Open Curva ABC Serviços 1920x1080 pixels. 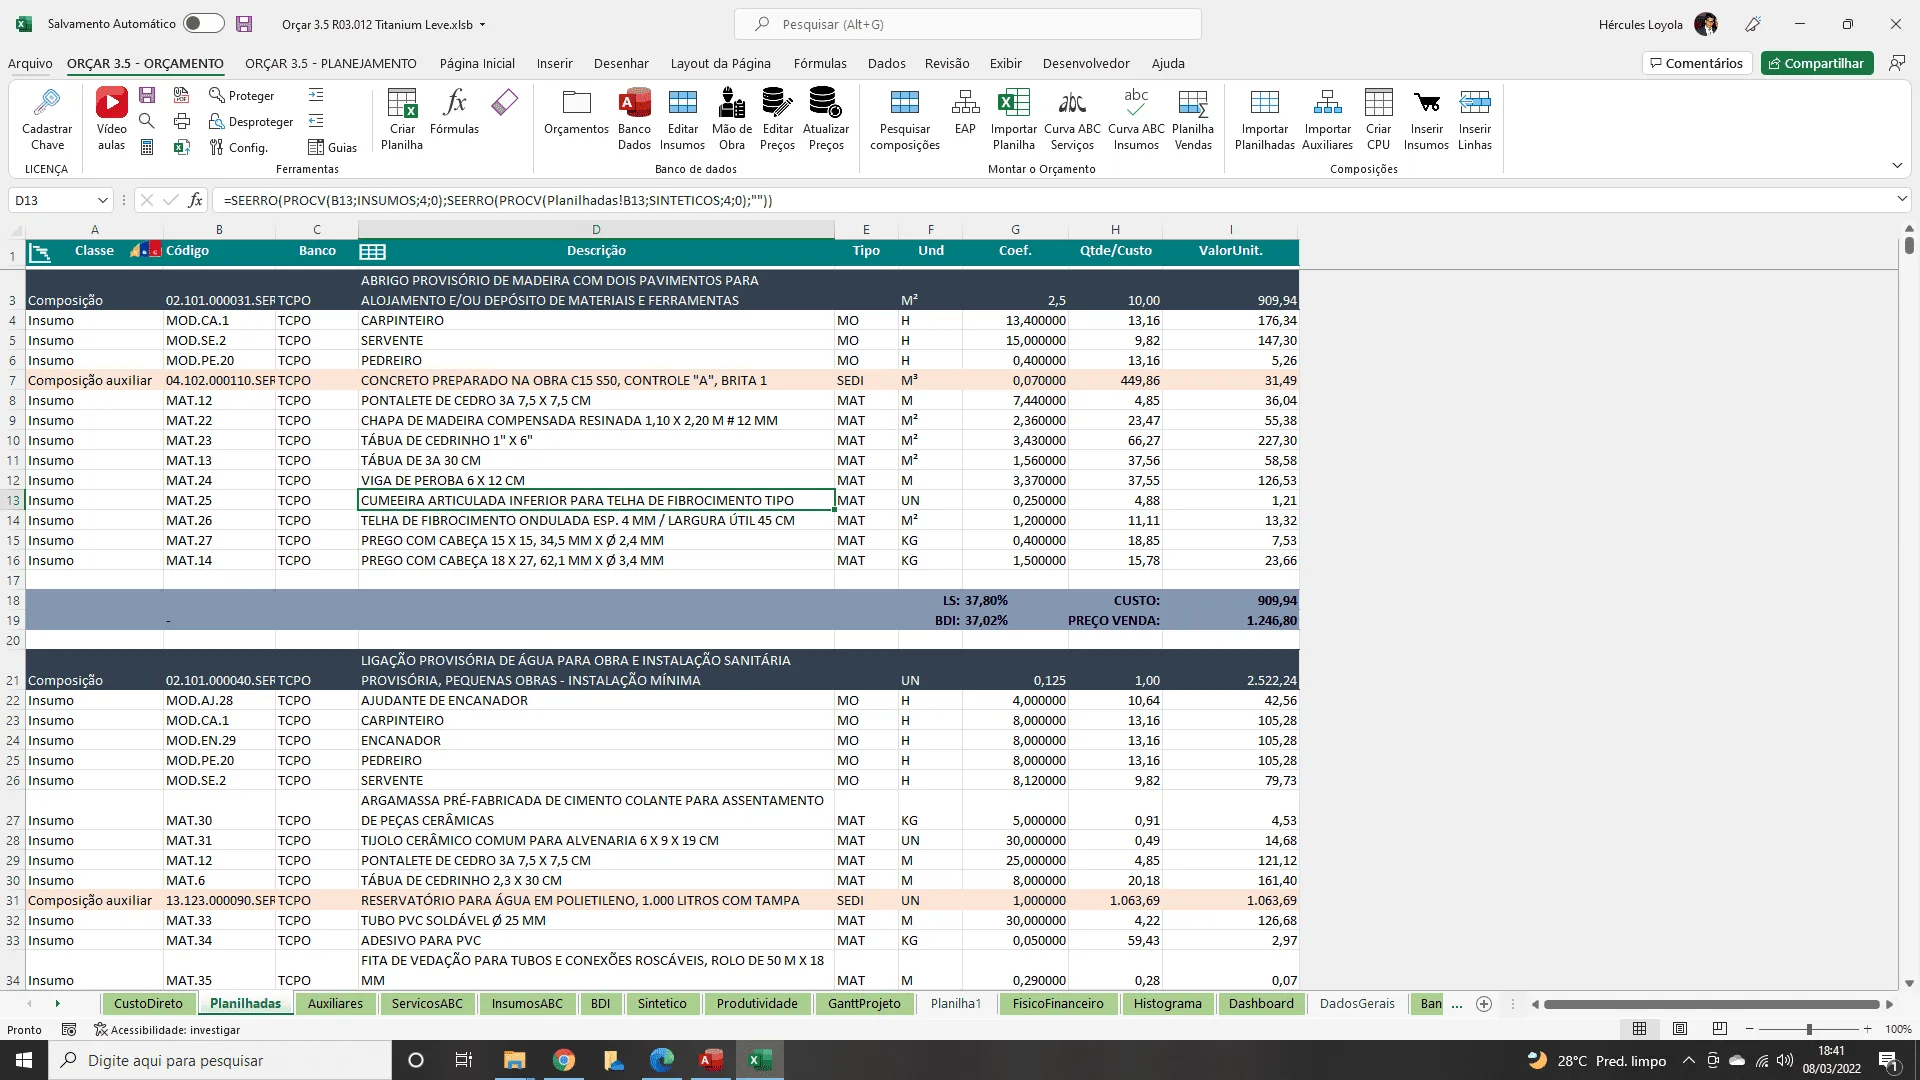click(1072, 118)
